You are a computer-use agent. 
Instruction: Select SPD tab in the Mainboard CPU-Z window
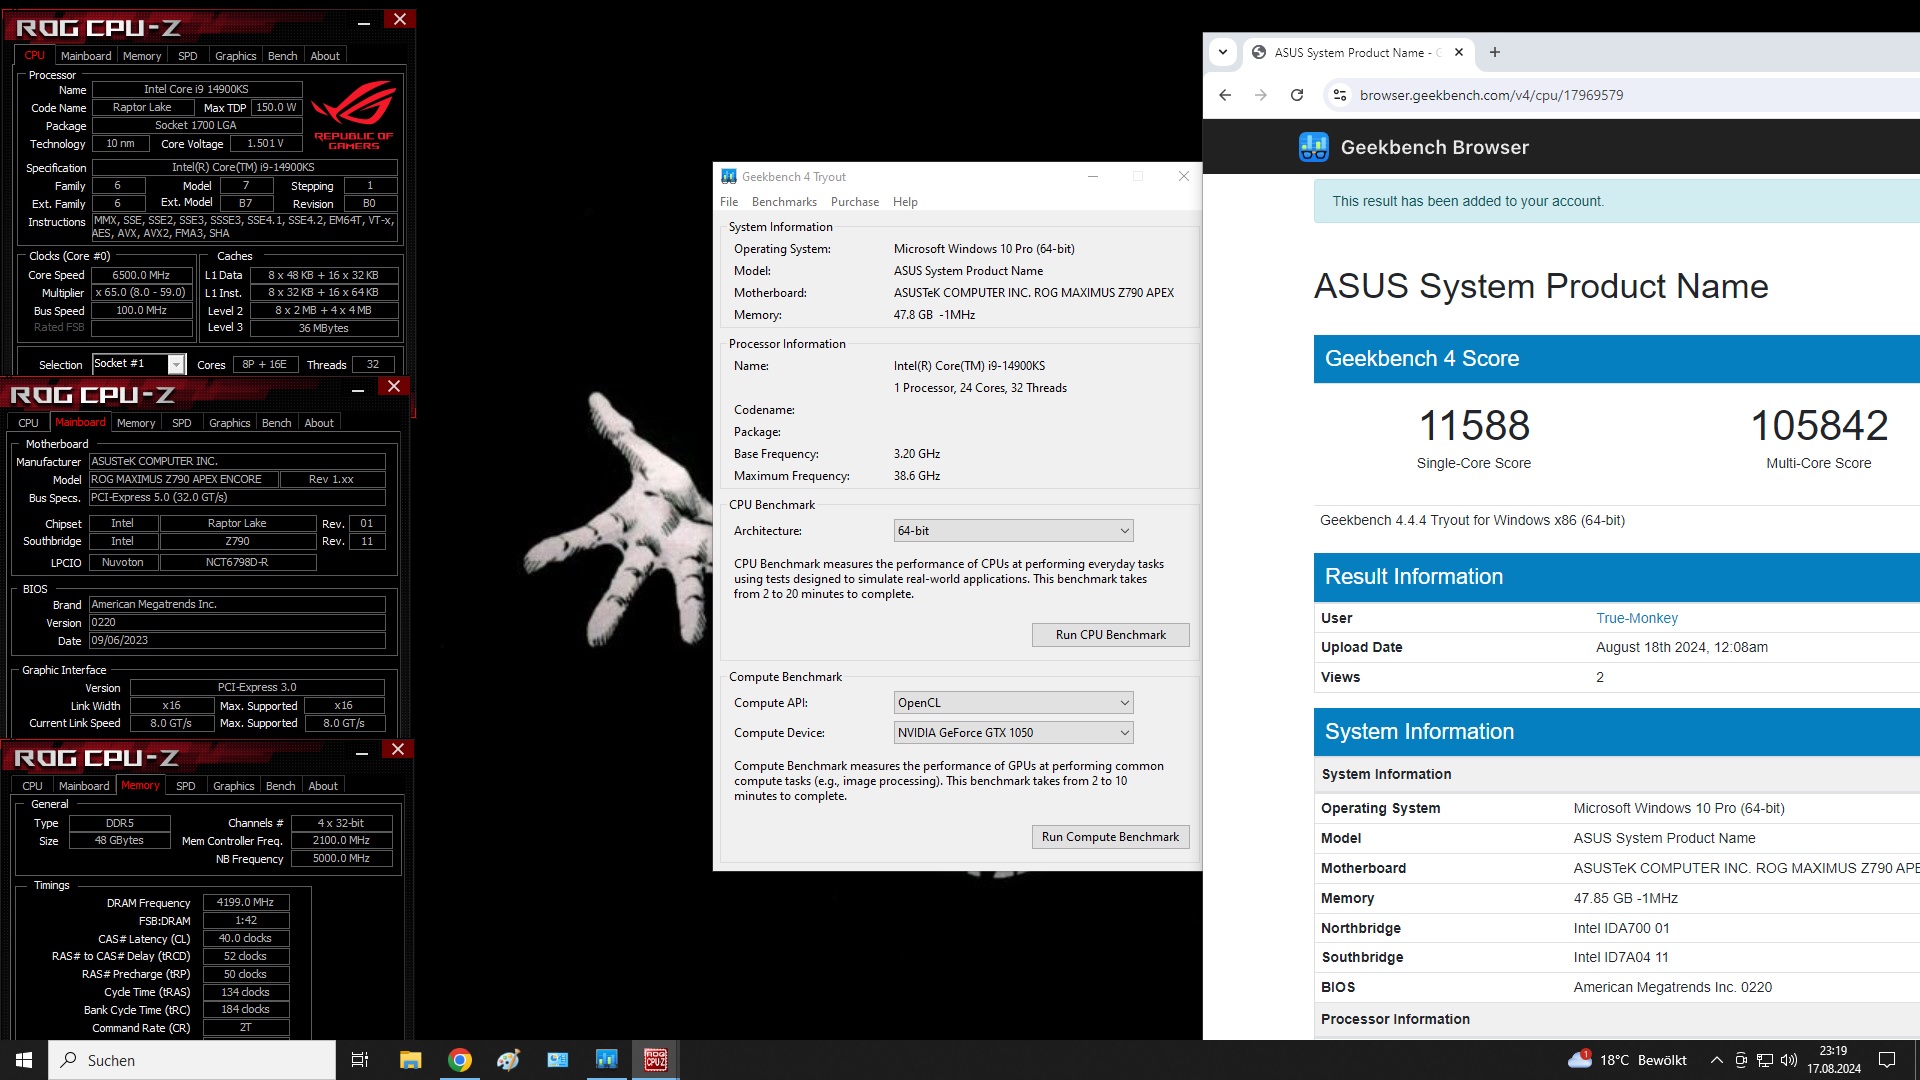coord(182,423)
